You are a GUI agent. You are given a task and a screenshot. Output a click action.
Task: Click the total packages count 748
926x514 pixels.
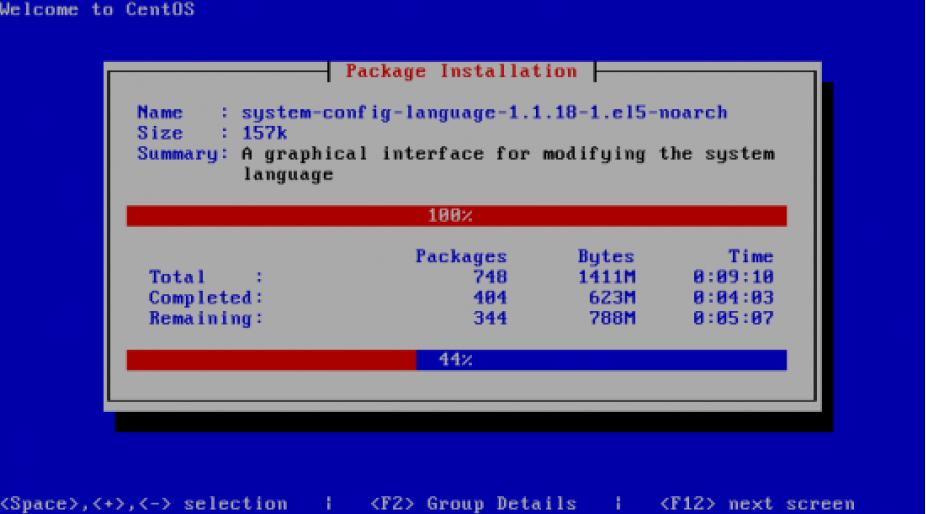click(x=490, y=276)
